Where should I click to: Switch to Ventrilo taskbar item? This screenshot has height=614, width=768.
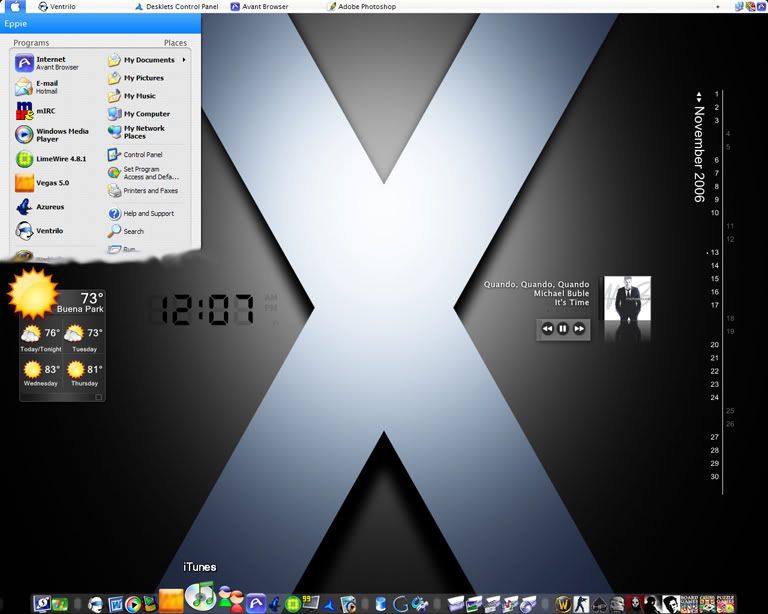click(56, 6)
